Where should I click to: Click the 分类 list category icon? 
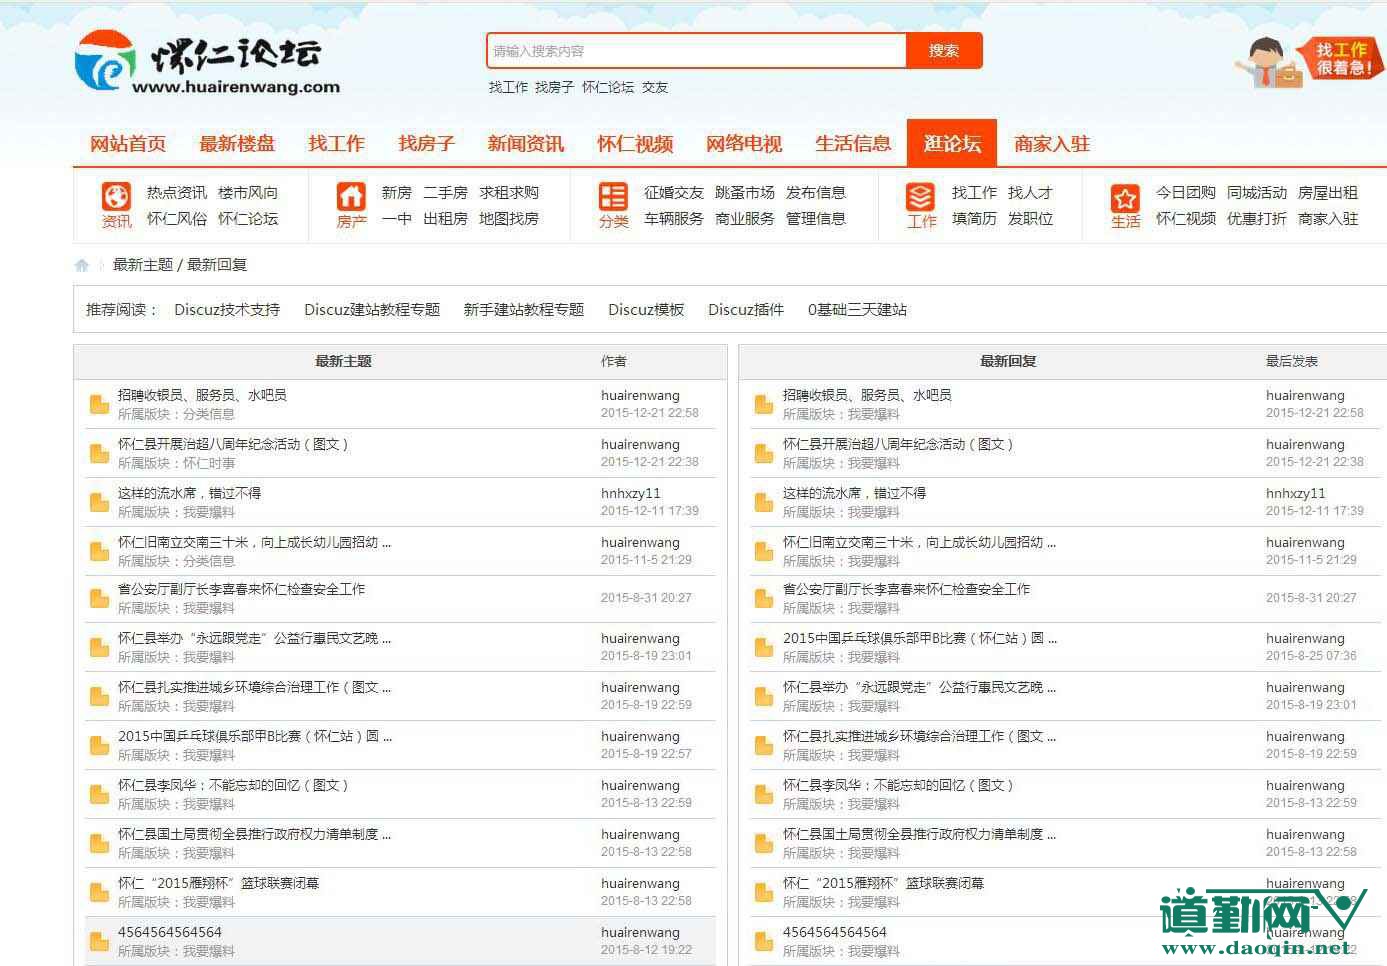613,195
